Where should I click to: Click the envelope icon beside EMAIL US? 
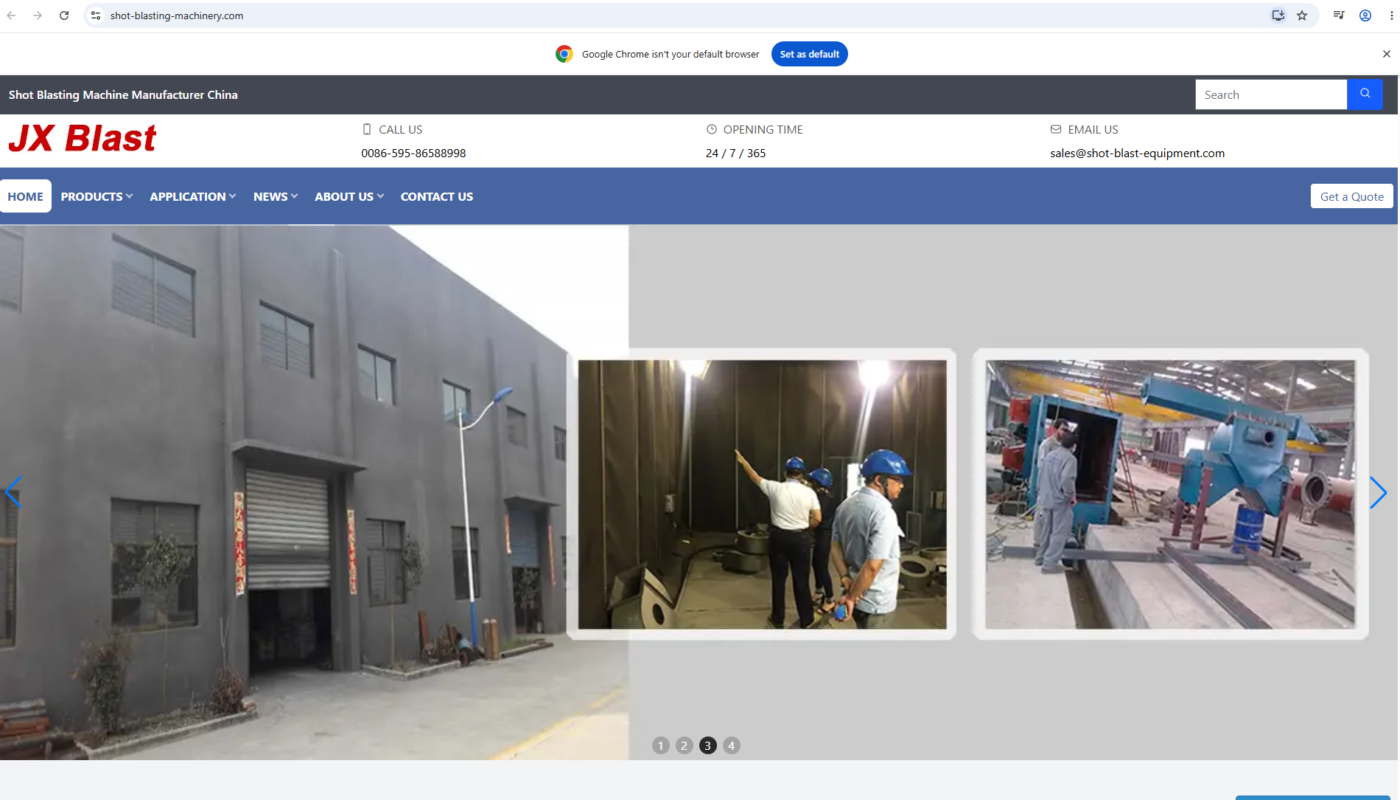pyautogui.click(x=1056, y=129)
